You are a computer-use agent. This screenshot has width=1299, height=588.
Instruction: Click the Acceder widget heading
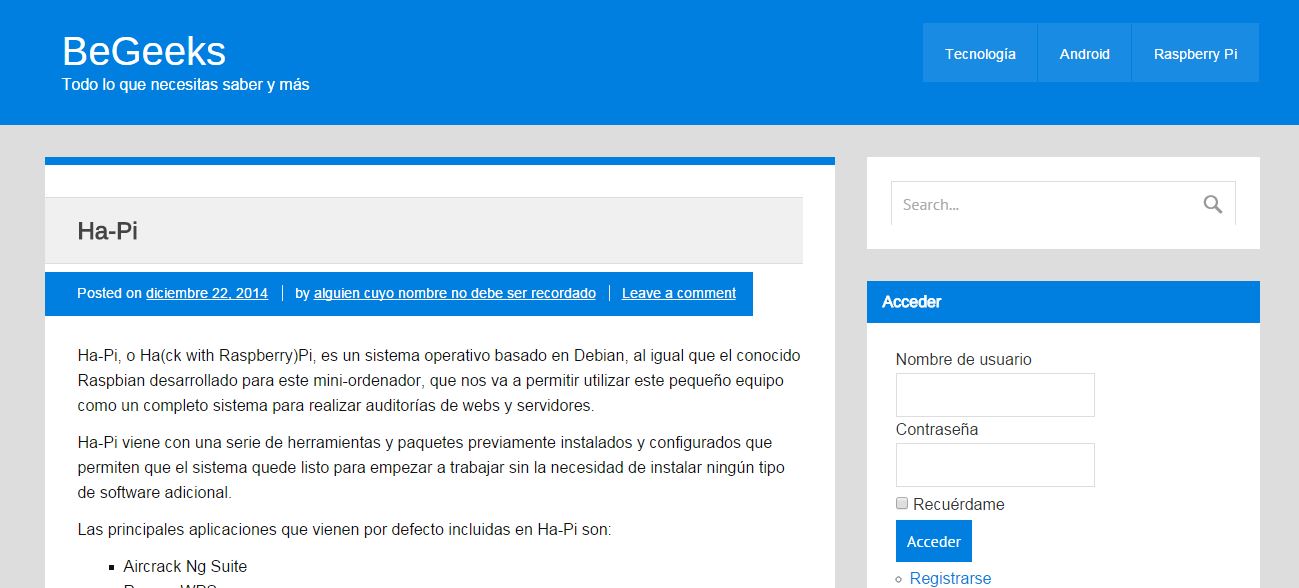point(911,301)
